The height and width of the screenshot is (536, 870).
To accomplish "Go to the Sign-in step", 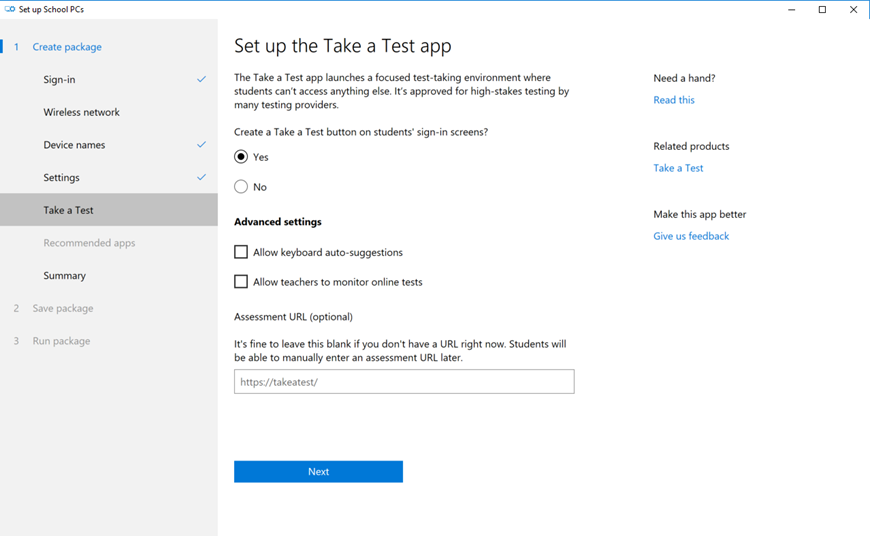I will (x=59, y=80).
